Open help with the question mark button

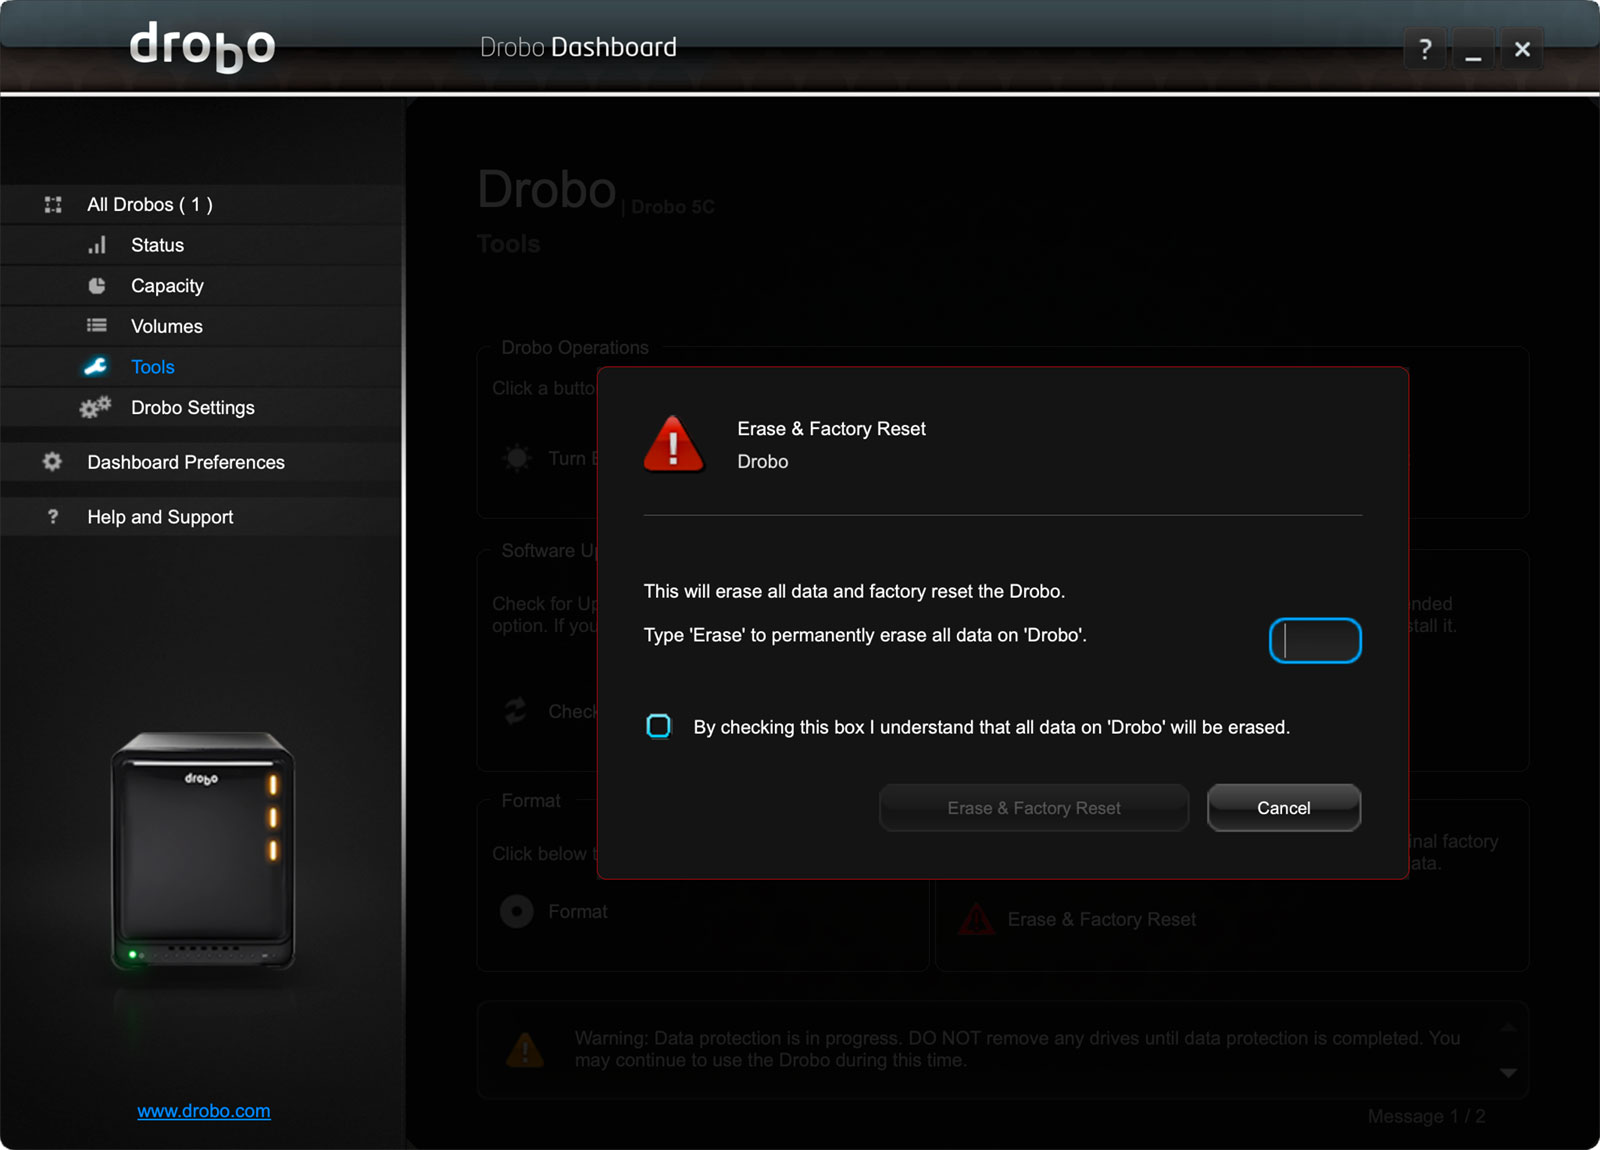pyautogui.click(x=1425, y=49)
